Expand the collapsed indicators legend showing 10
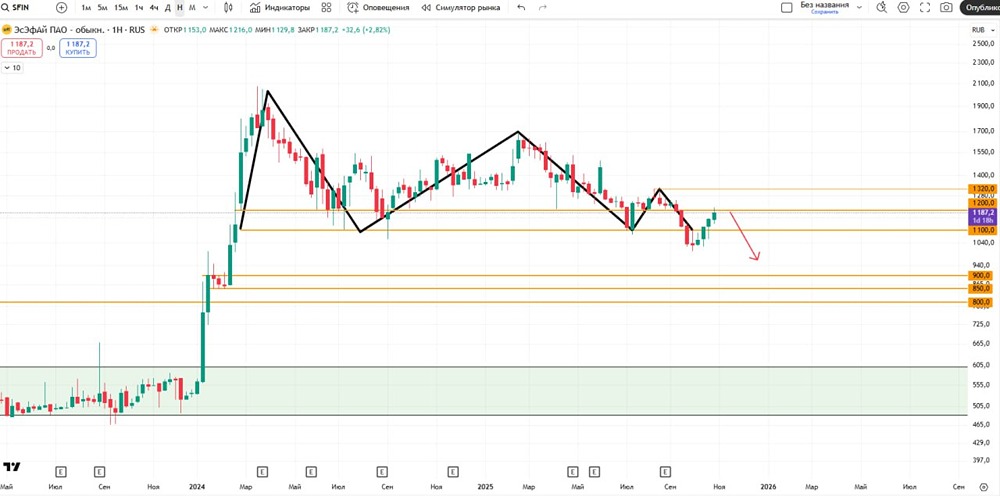 pos(12,68)
